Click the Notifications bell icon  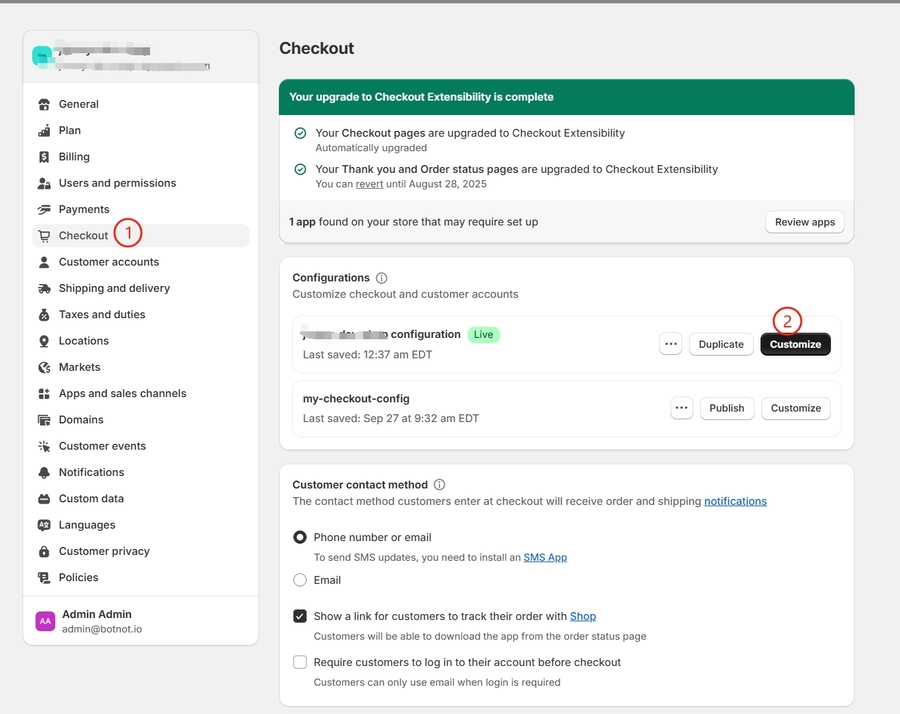(x=44, y=473)
